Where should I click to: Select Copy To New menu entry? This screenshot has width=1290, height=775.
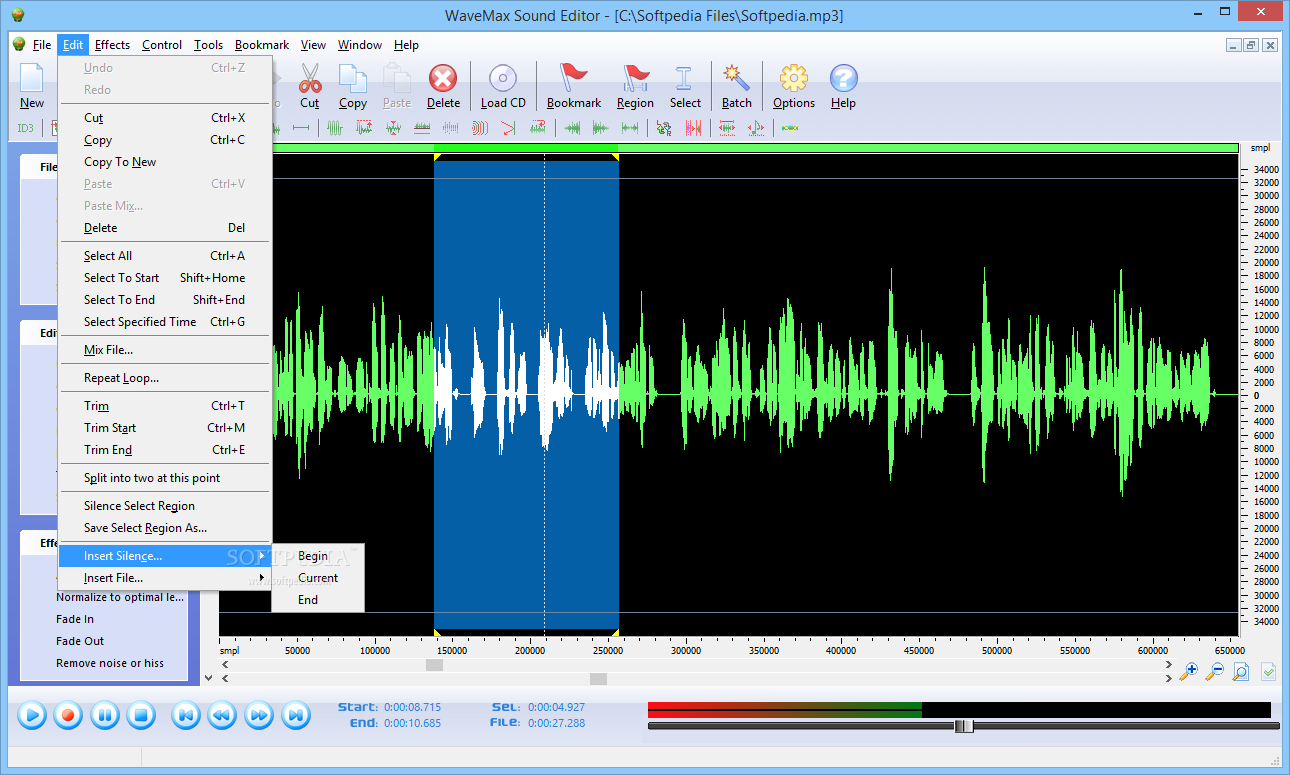(x=165, y=162)
